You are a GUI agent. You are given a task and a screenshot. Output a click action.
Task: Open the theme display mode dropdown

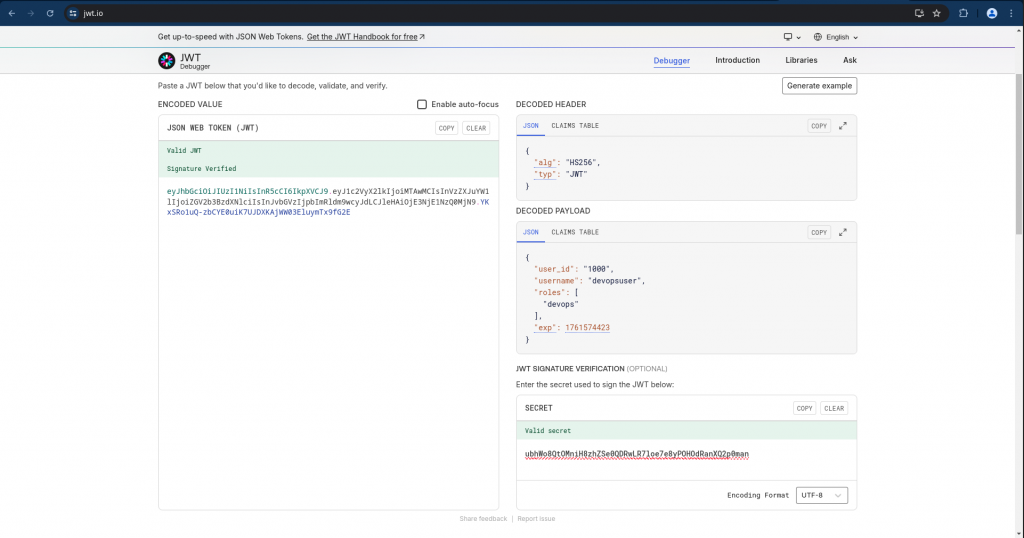coord(792,37)
